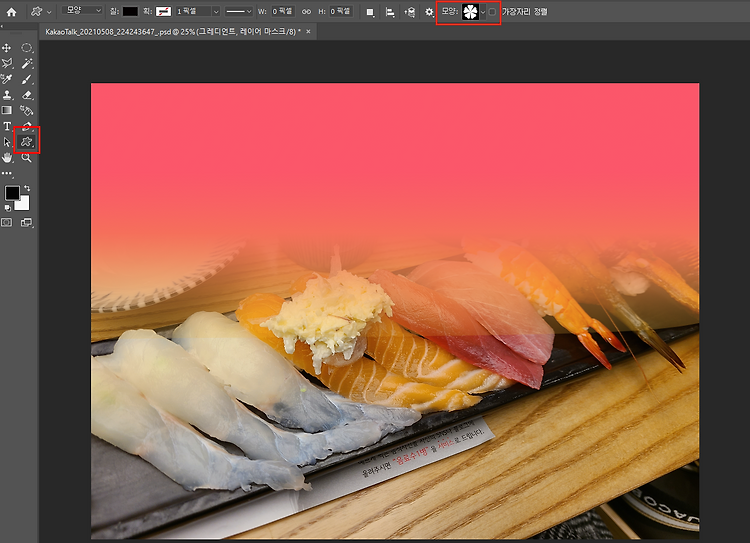Open shape settings gear menu
The height and width of the screenshot is (543, 750).
pos(429,12)
